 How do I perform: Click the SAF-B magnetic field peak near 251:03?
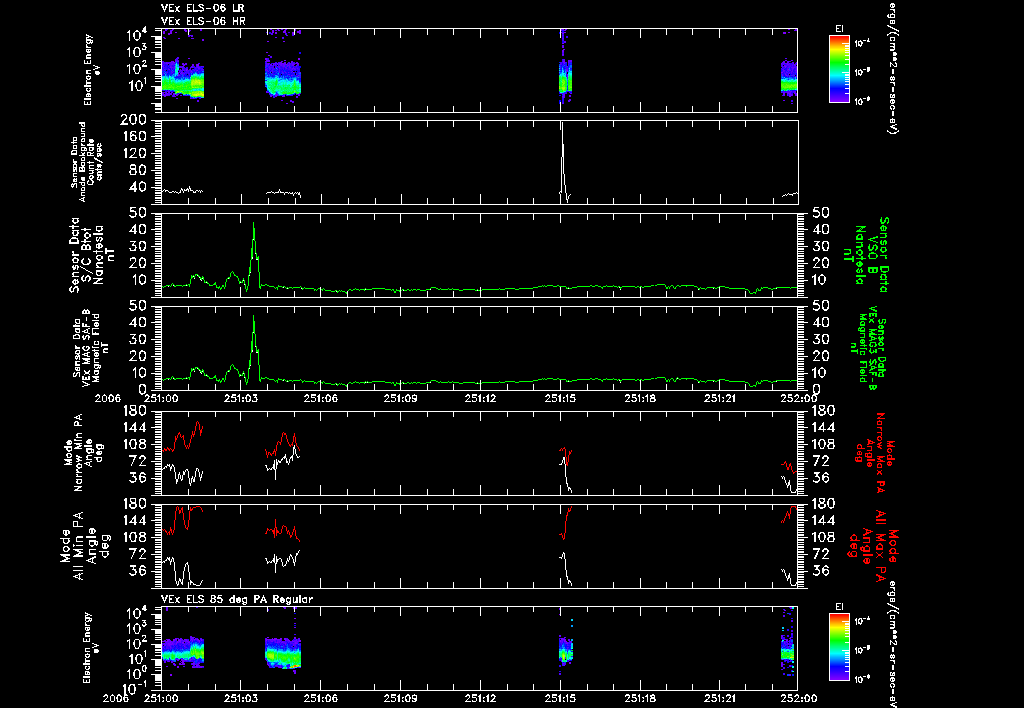254,348
